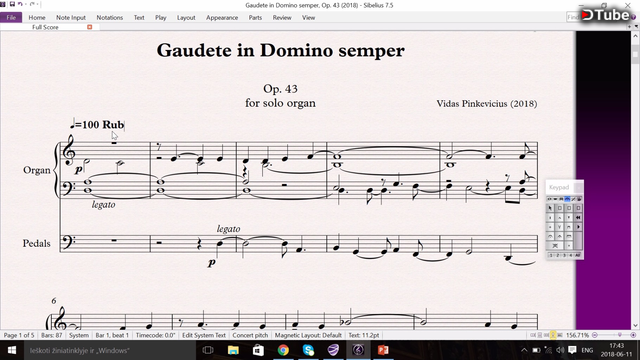640x360 pixels.
Task: Click the Concert pitch status entry
Action: click(x=250, y=335)
